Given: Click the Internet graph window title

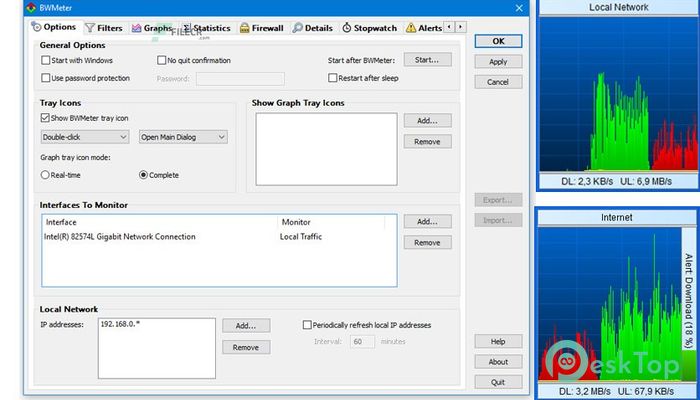Looking at the screenshot, I should [x=617, y=217].
